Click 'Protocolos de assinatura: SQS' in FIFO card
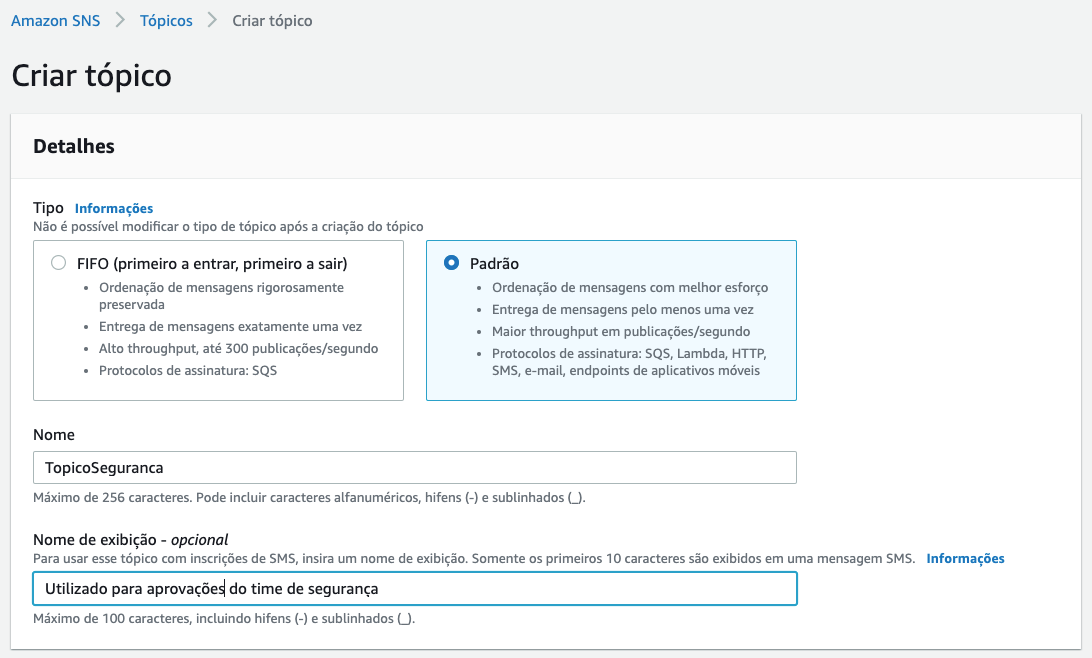 [x=188, y=370]
